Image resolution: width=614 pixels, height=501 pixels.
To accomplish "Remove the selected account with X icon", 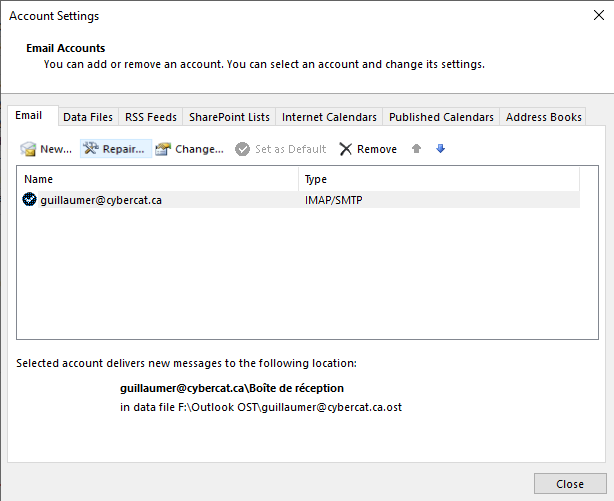I will click(346, 149).
